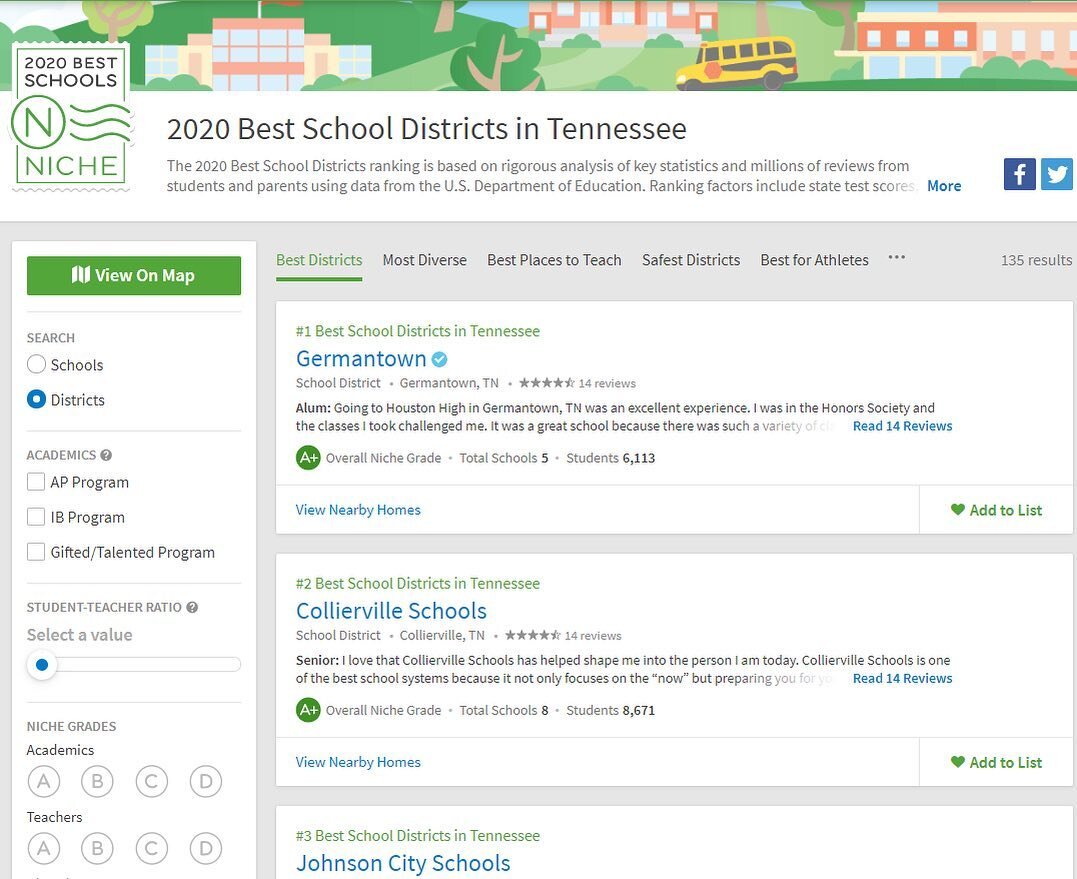The width and height of the screenshot is (1077, 879).
Task: Select Academics grade C filter
Action: tap(152, 781)
